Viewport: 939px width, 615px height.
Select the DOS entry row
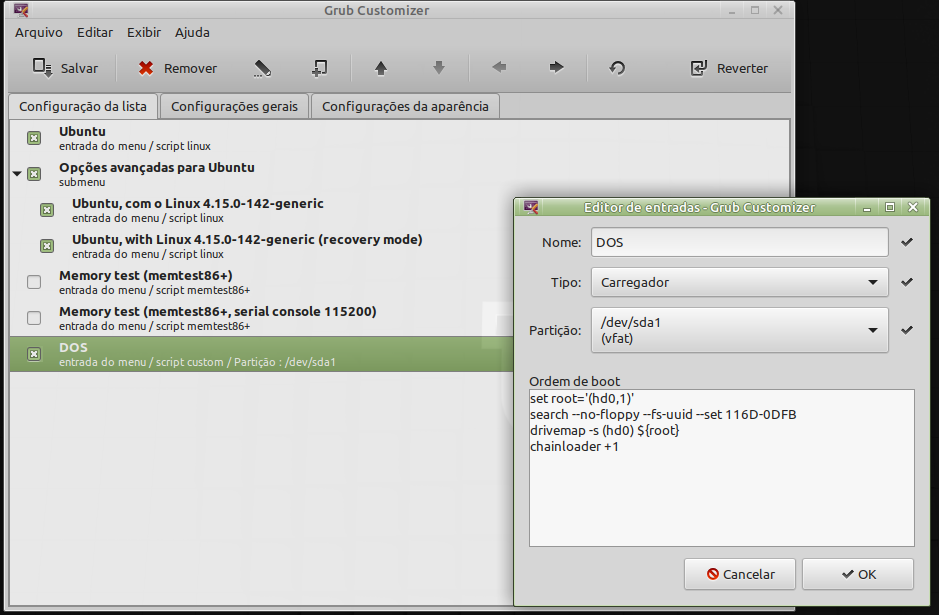[261, 354]
